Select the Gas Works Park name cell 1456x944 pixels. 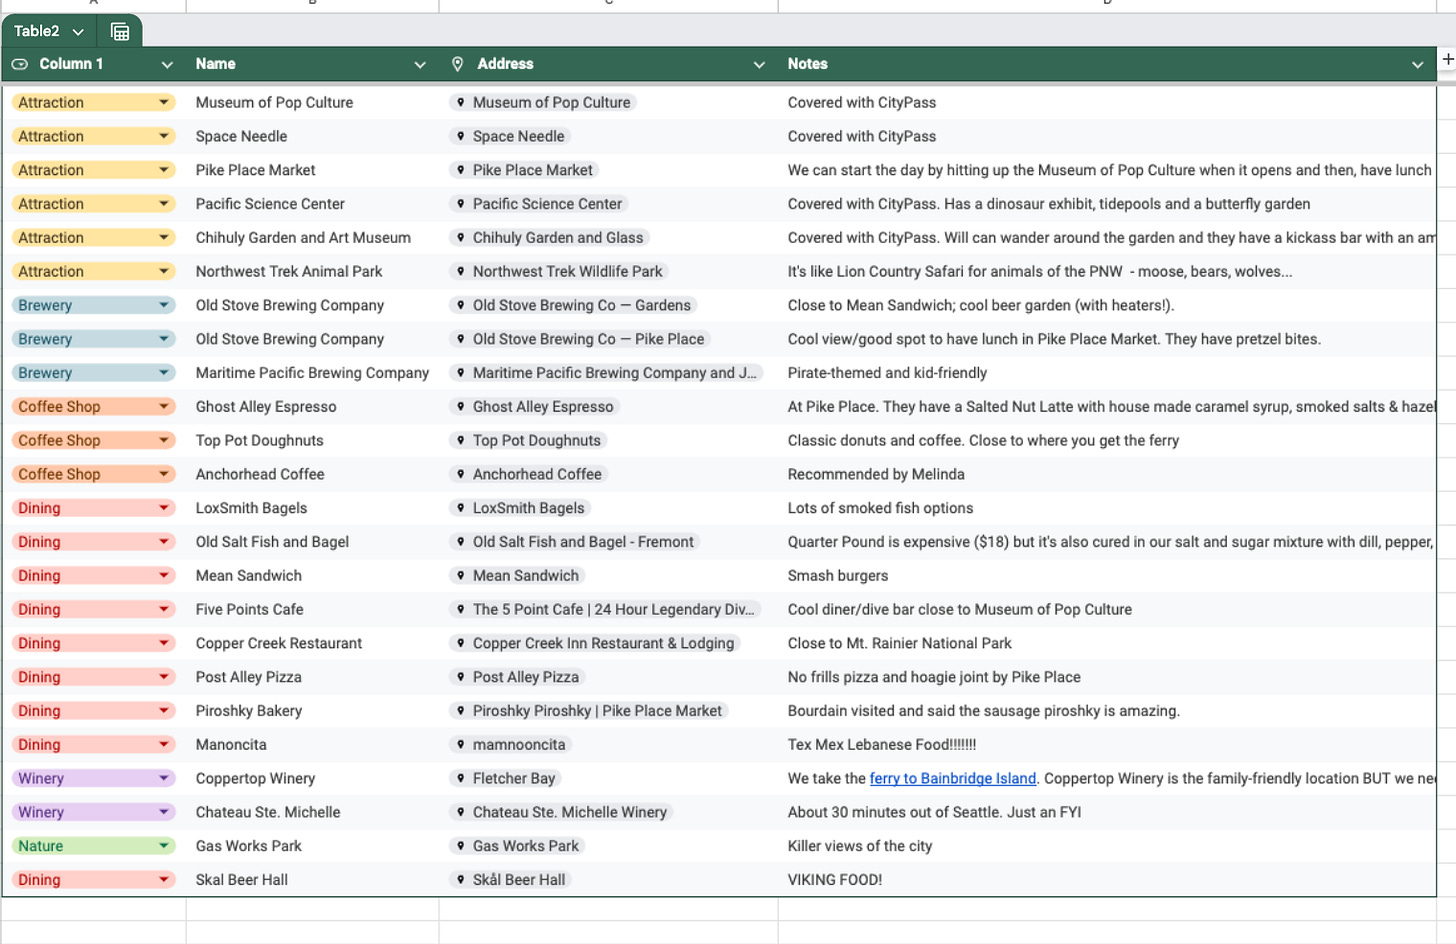[312, 846]
